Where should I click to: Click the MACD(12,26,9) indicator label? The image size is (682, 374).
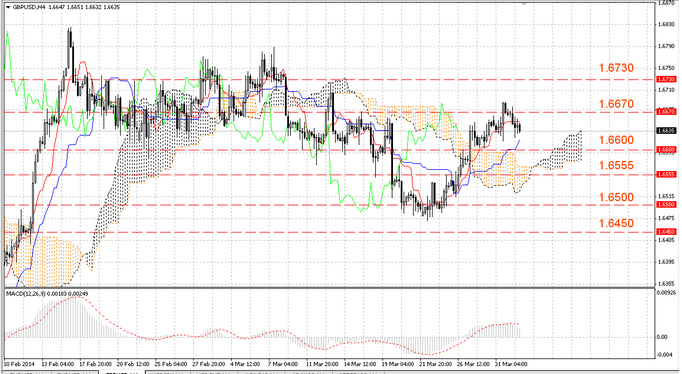[25, 294]
